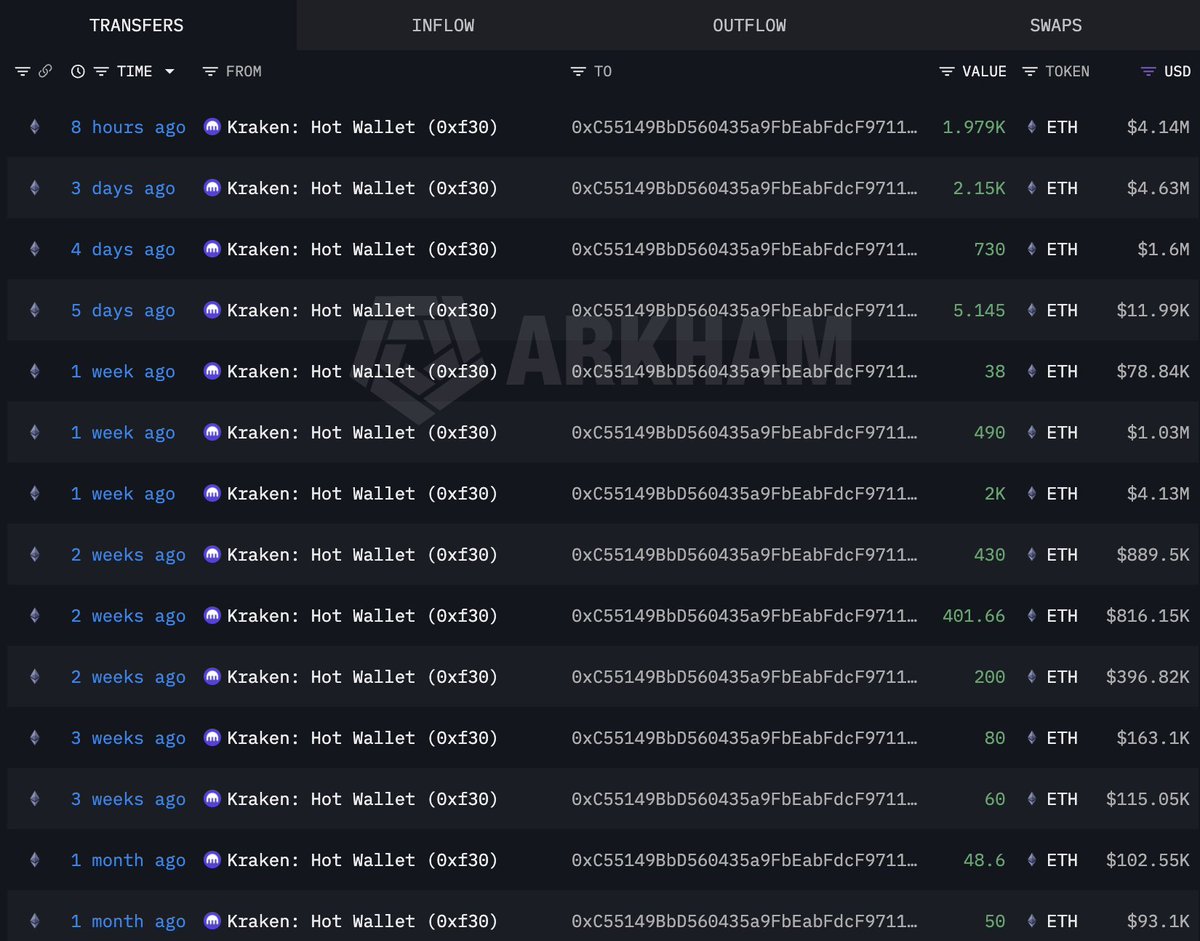Switch to the INFLOW tab
Screen dimensions: 1200x941
tap(443, 26)
